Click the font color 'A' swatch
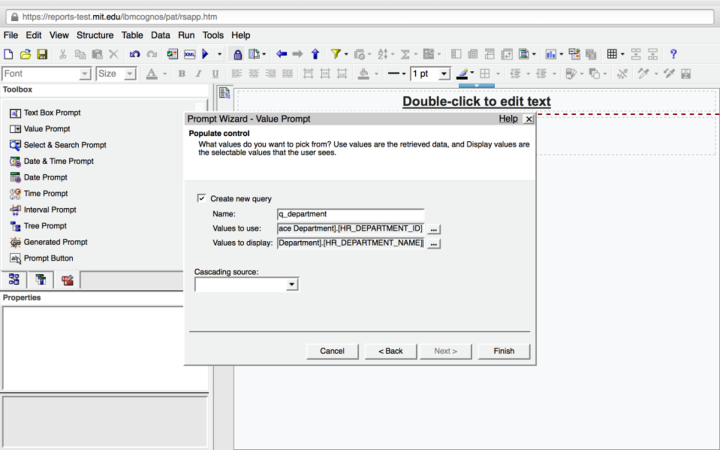720x450 pixels. click(x=151, y=74)
